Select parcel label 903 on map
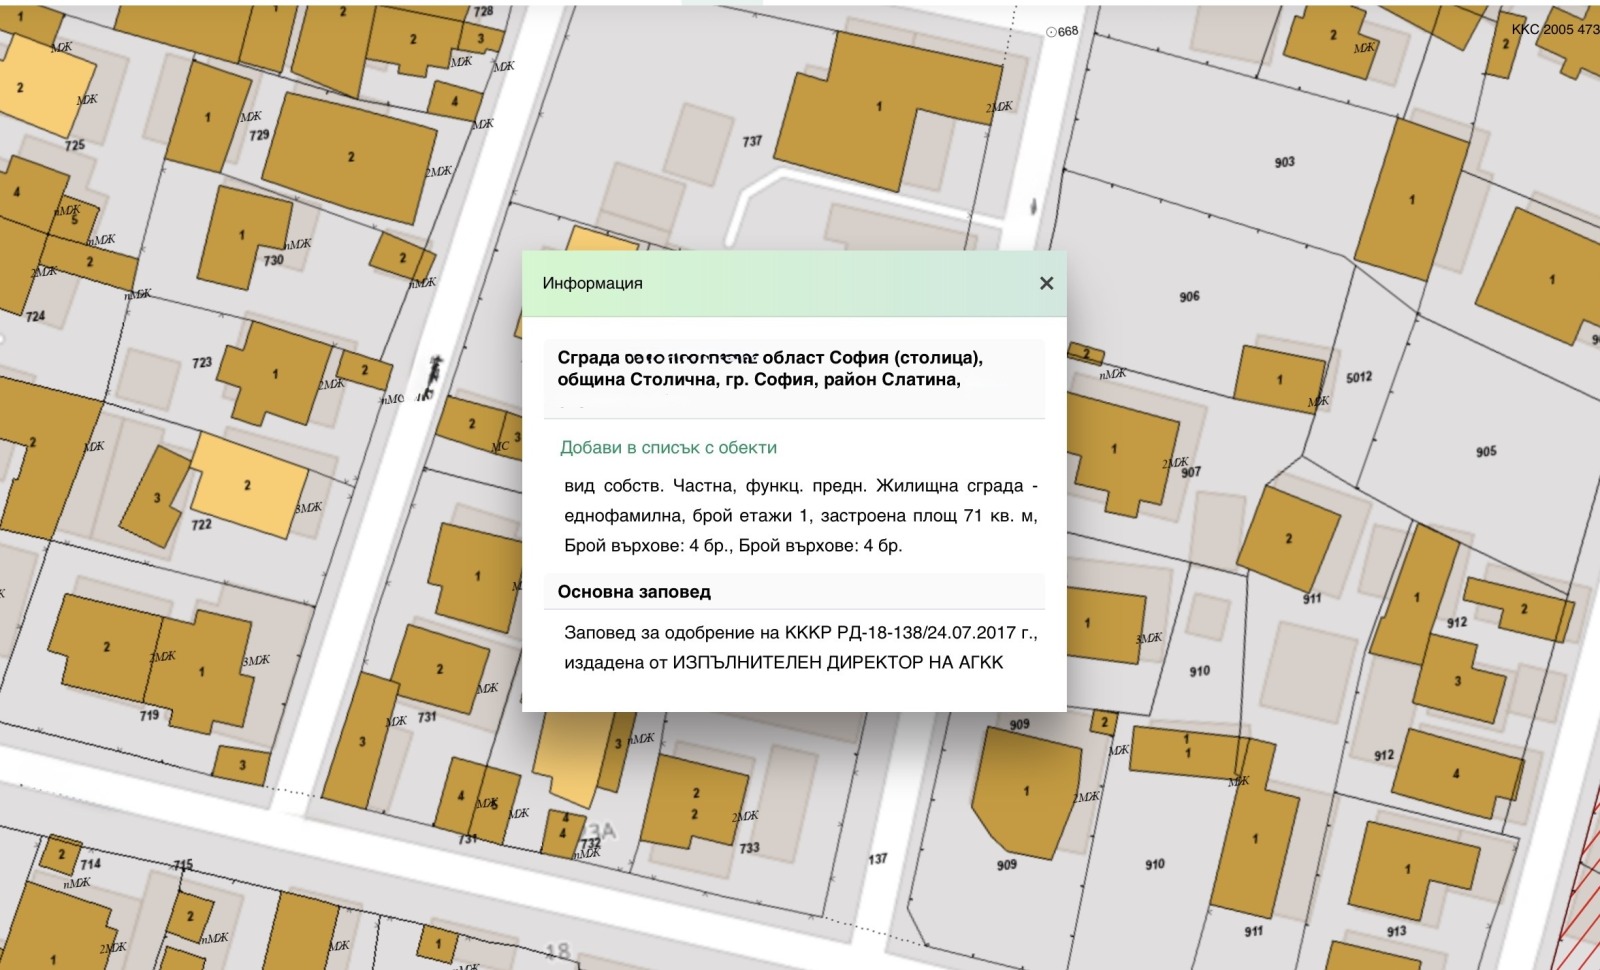This screenshot has height=970, width=1600. 1284,161
